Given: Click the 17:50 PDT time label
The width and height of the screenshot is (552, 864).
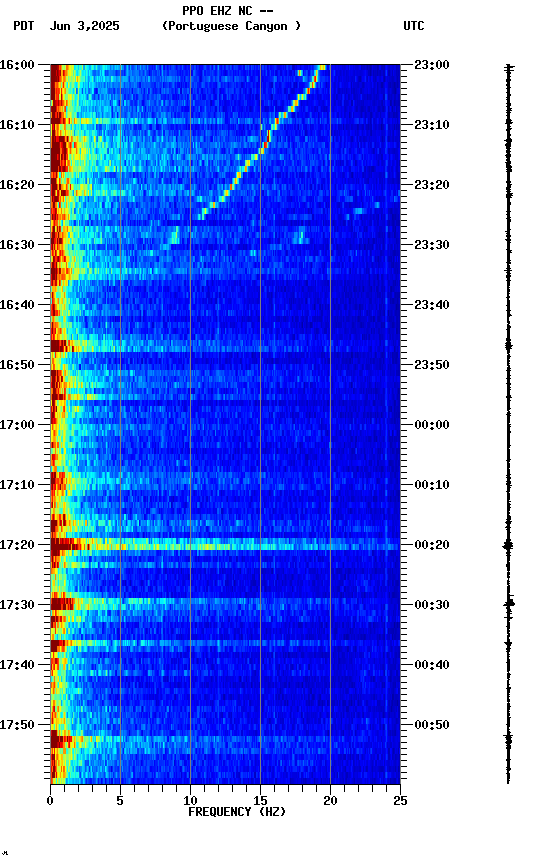Looking at the screenshot, I should pos(17,725).
